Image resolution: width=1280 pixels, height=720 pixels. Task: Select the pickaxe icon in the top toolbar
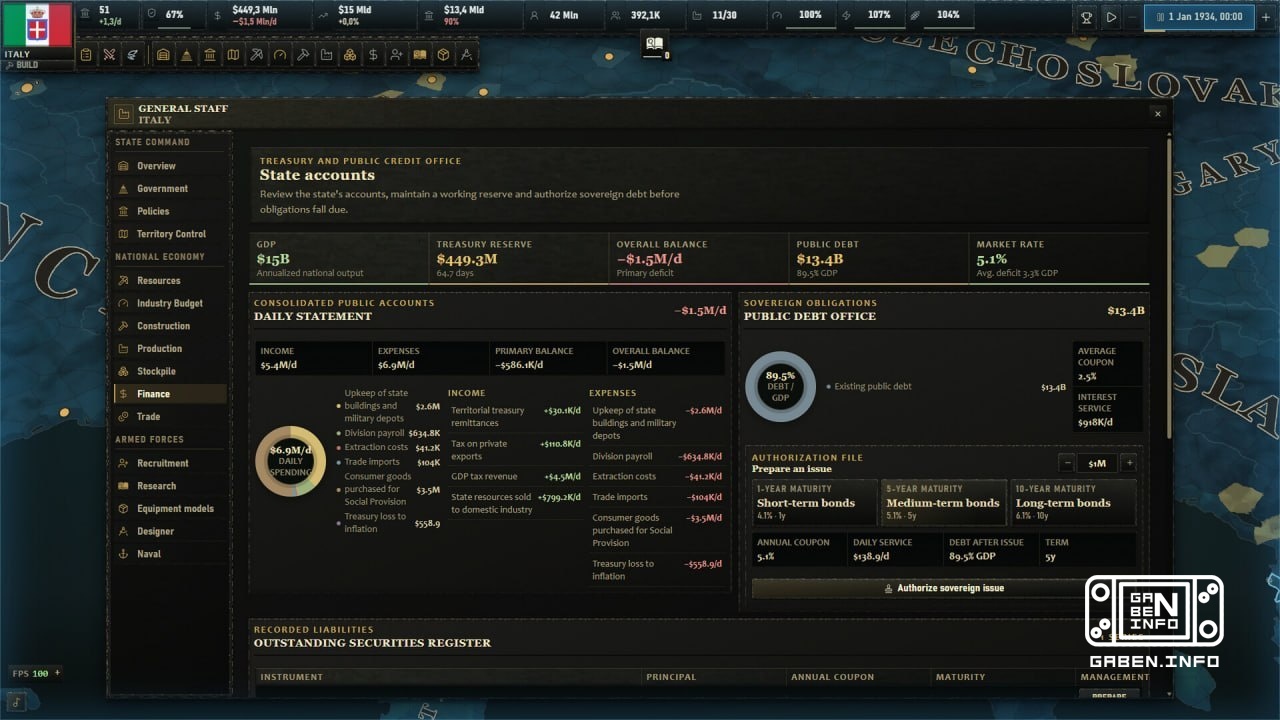pyautogui.click(x=256, y=55)
